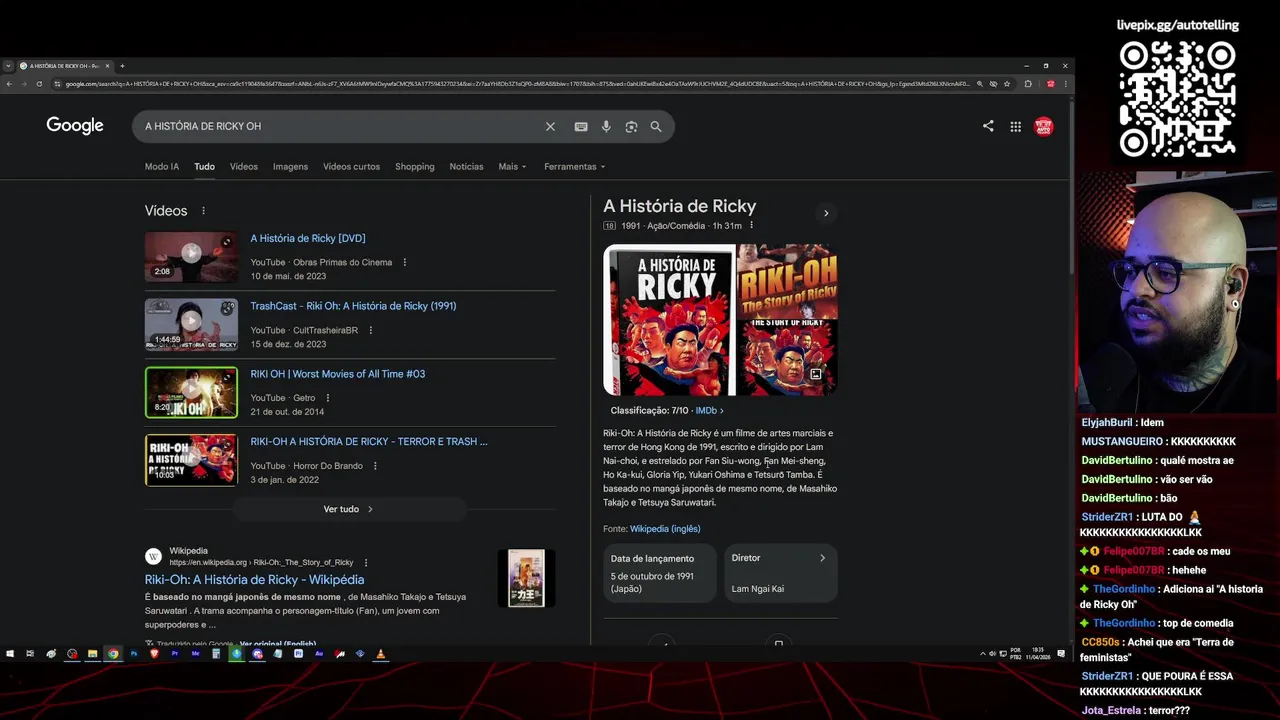This screenshot has width=1280, height=720.
Task: Clear the Google search box text
Action: pos(550,127)
